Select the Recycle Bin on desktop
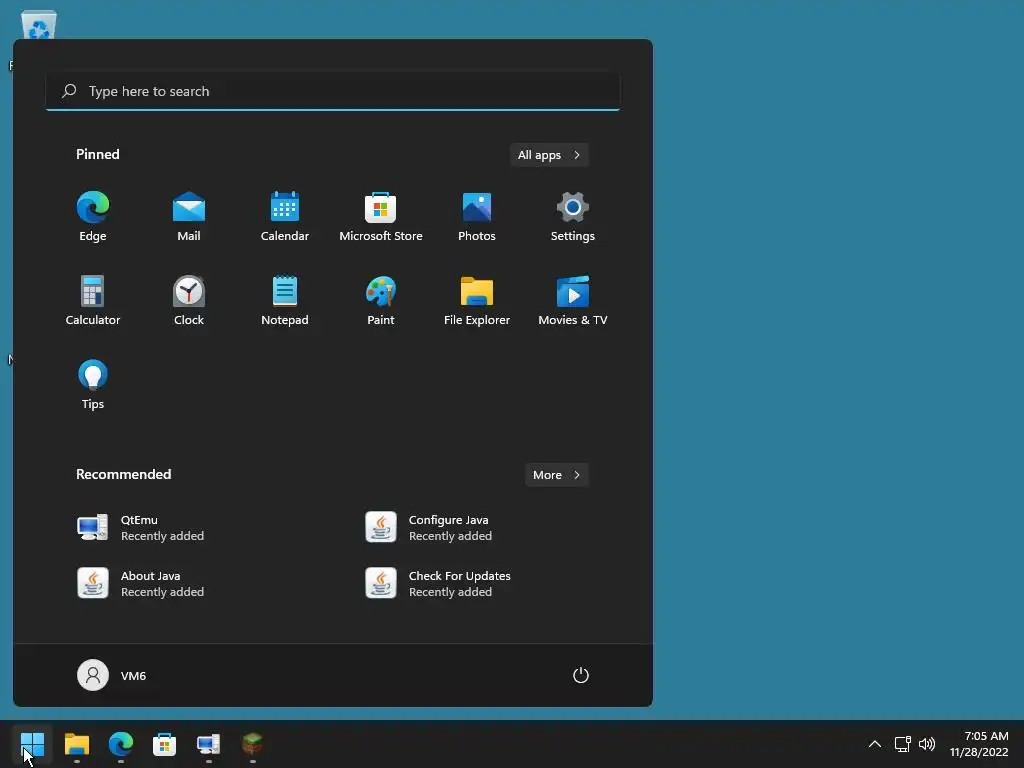Image resolution: width=1024 pixels, height=768 pixels. [39, 25]
